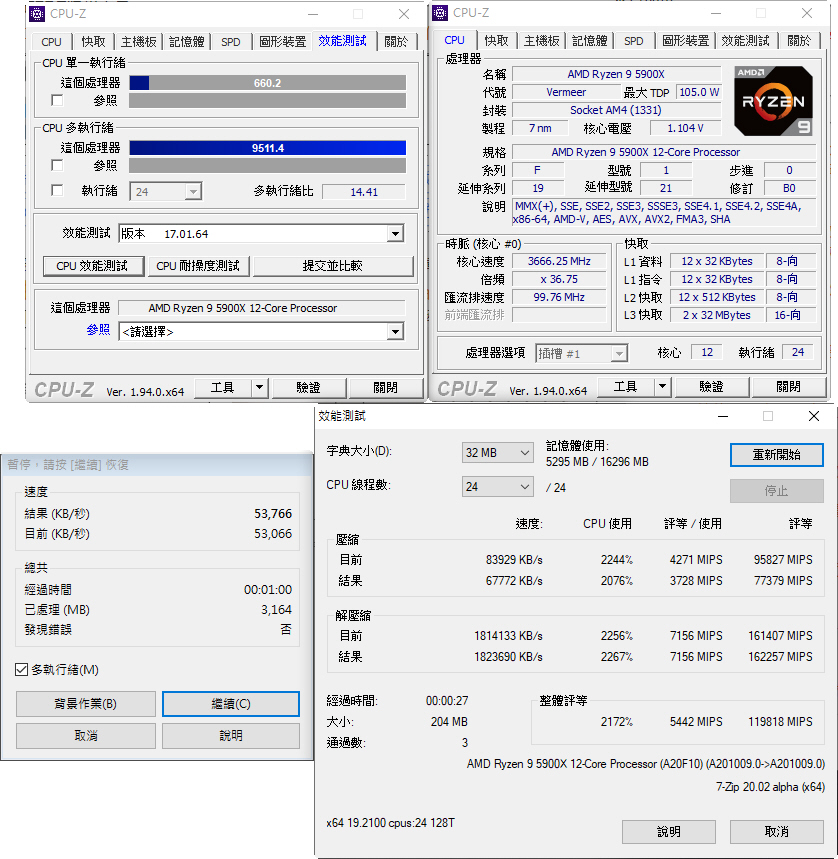The width and height of the screenshot is (838, 859).
Task: Open the 執行緒 count dropdown showing 24 in CPU-Z
Action: [165, 191]
